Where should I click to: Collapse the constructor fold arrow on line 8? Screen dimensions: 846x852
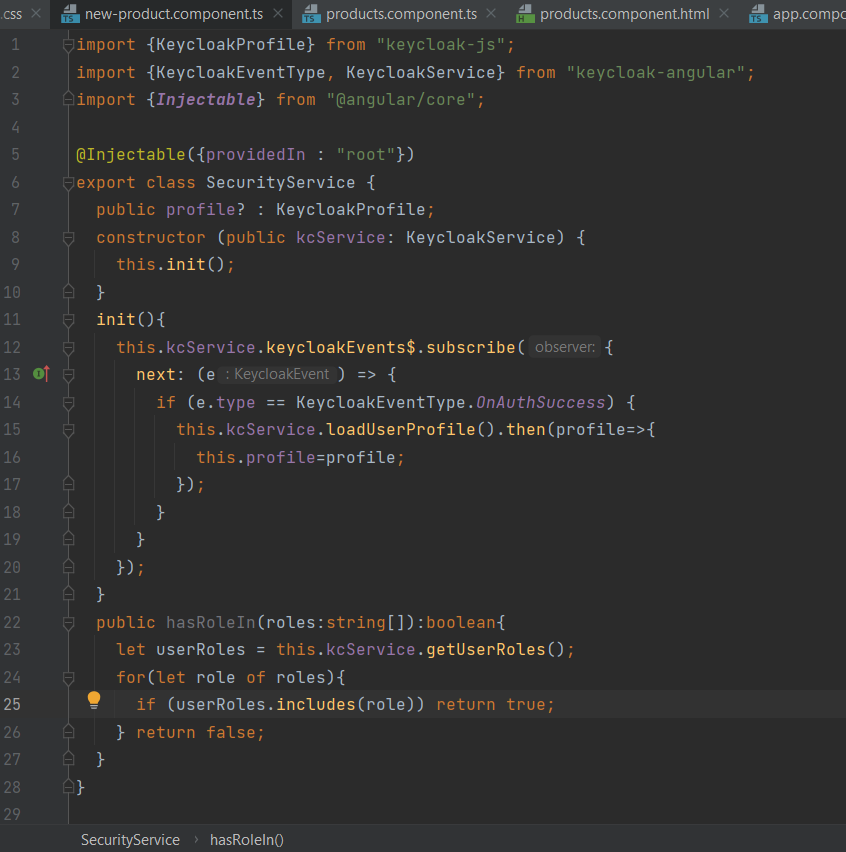point(68,236)
